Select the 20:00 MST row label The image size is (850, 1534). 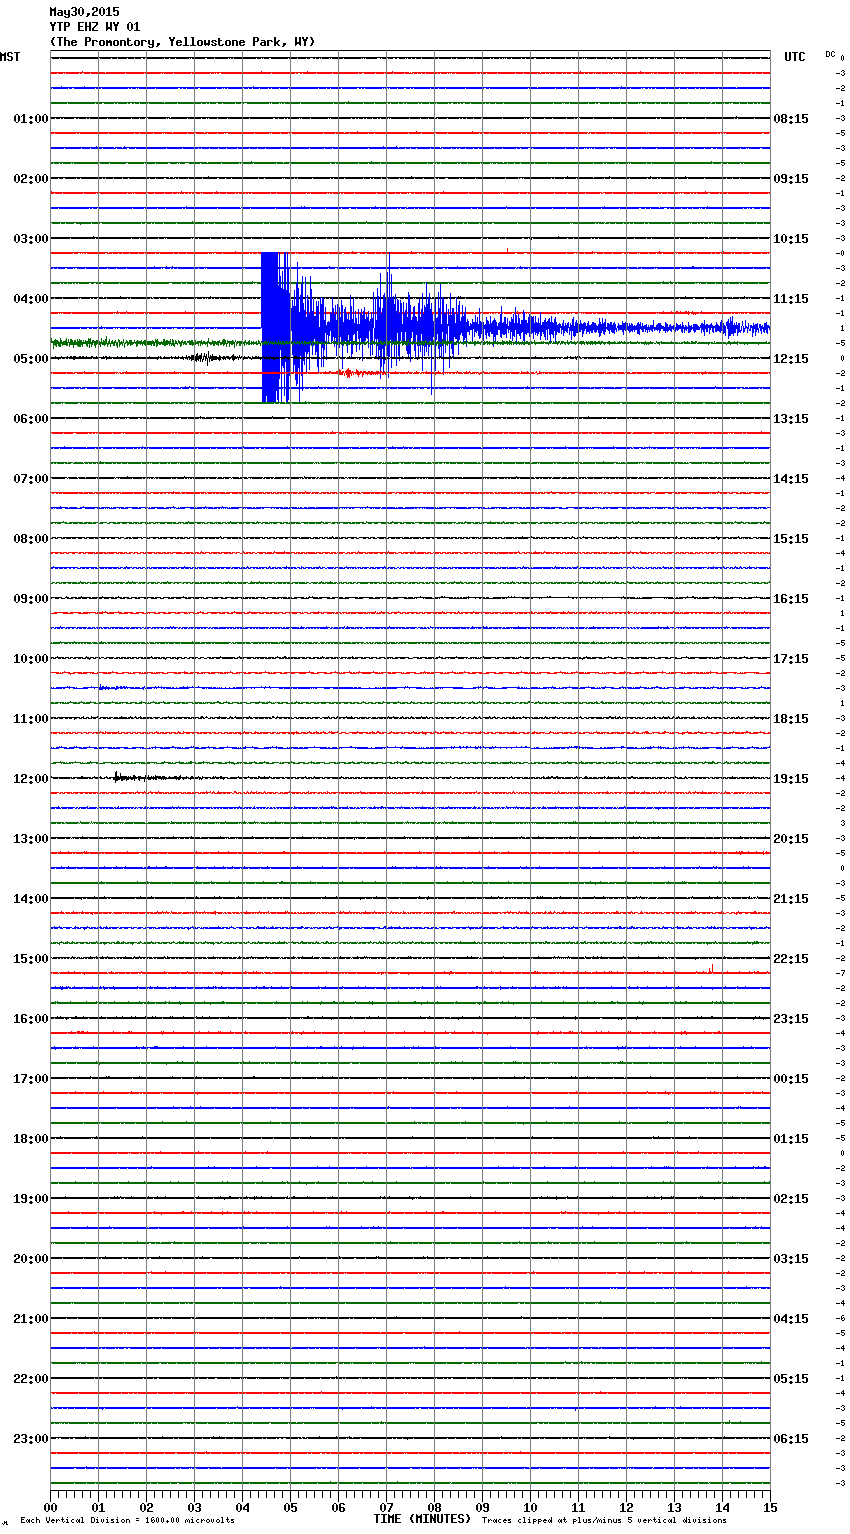pyautogui.click(x=31, y=1259)
